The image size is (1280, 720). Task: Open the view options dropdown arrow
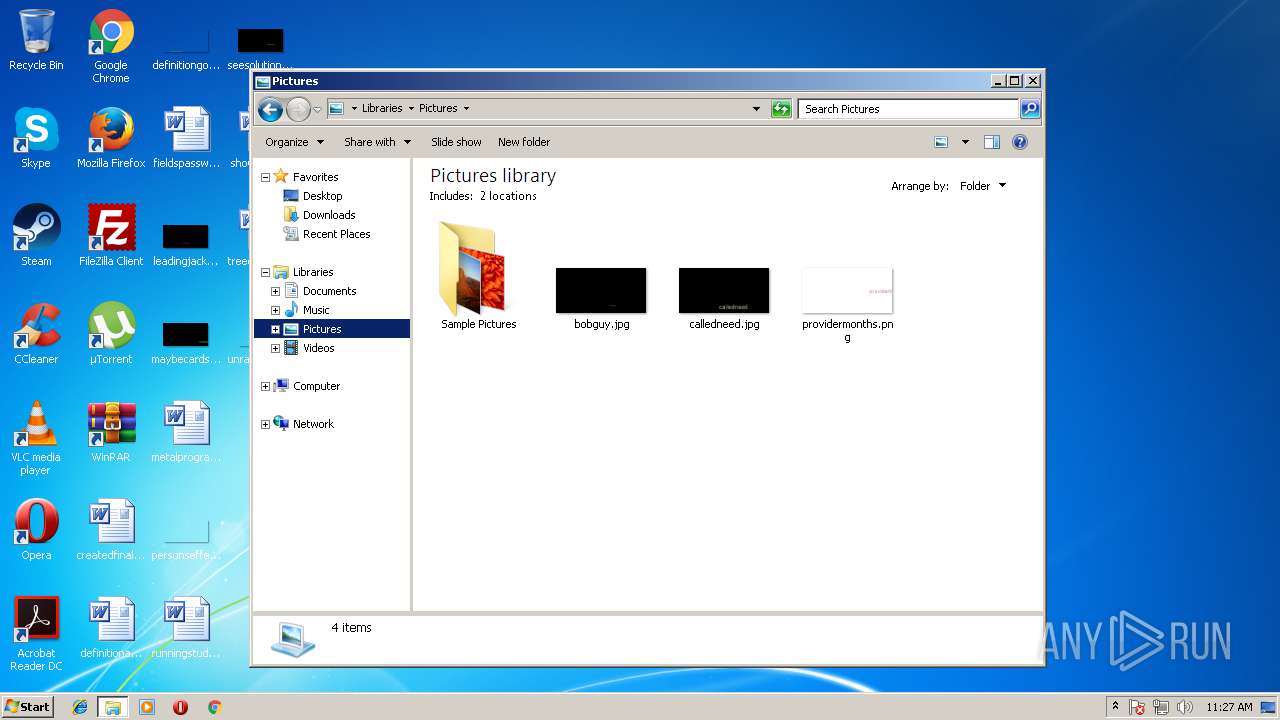tap(965, 142)
